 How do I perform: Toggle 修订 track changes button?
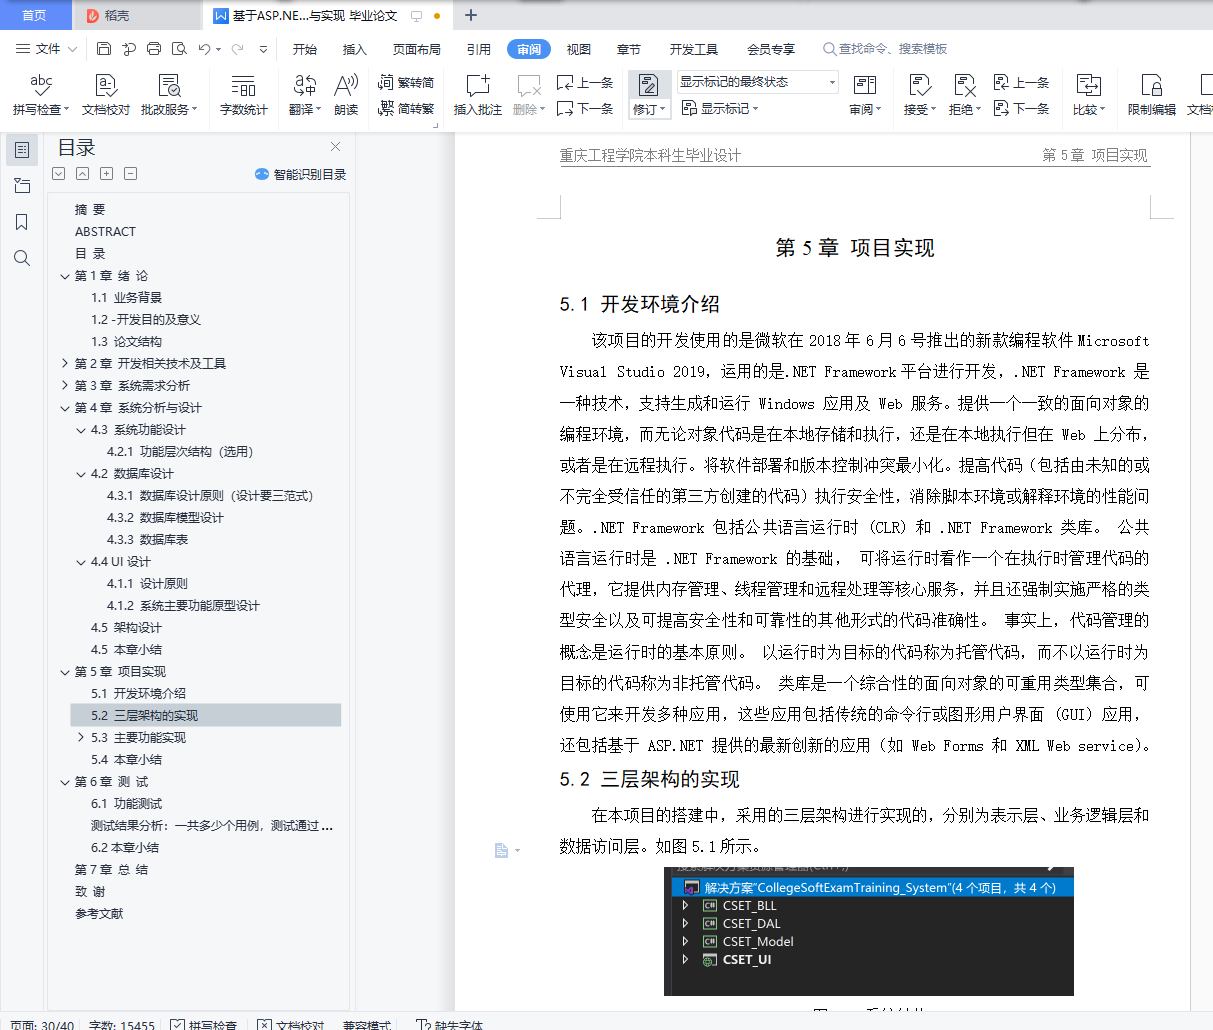(x=649, y=95)
